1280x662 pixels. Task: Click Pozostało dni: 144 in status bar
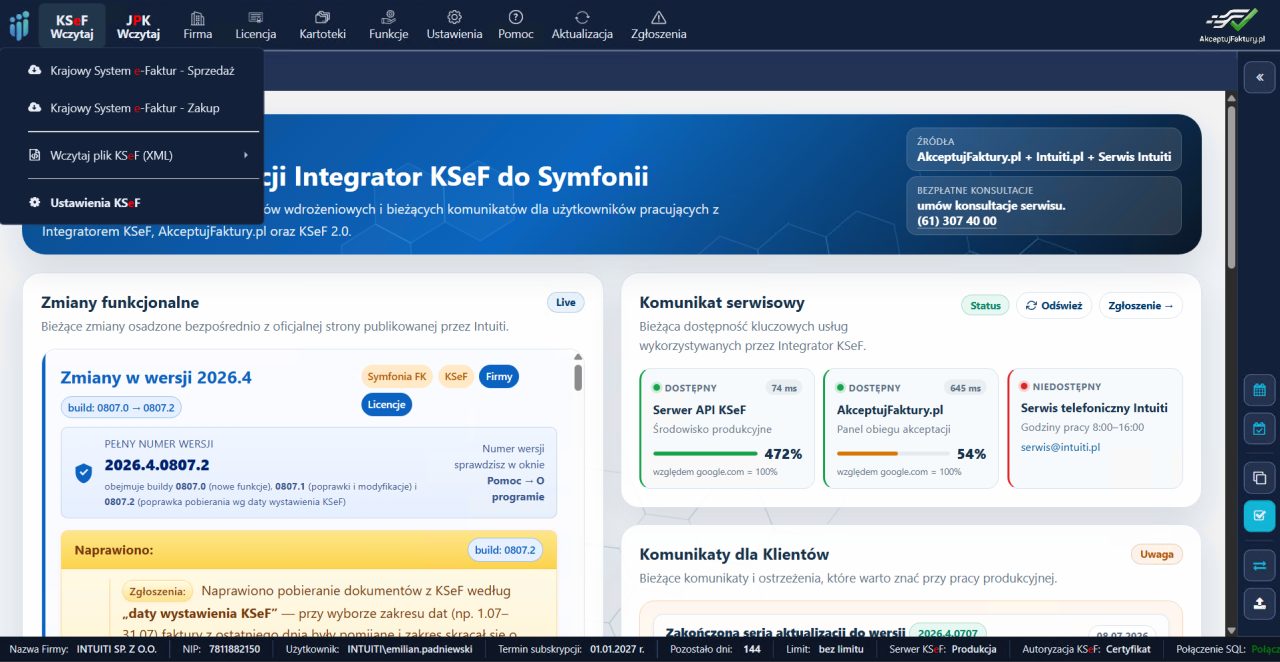(x=717, y=649)
